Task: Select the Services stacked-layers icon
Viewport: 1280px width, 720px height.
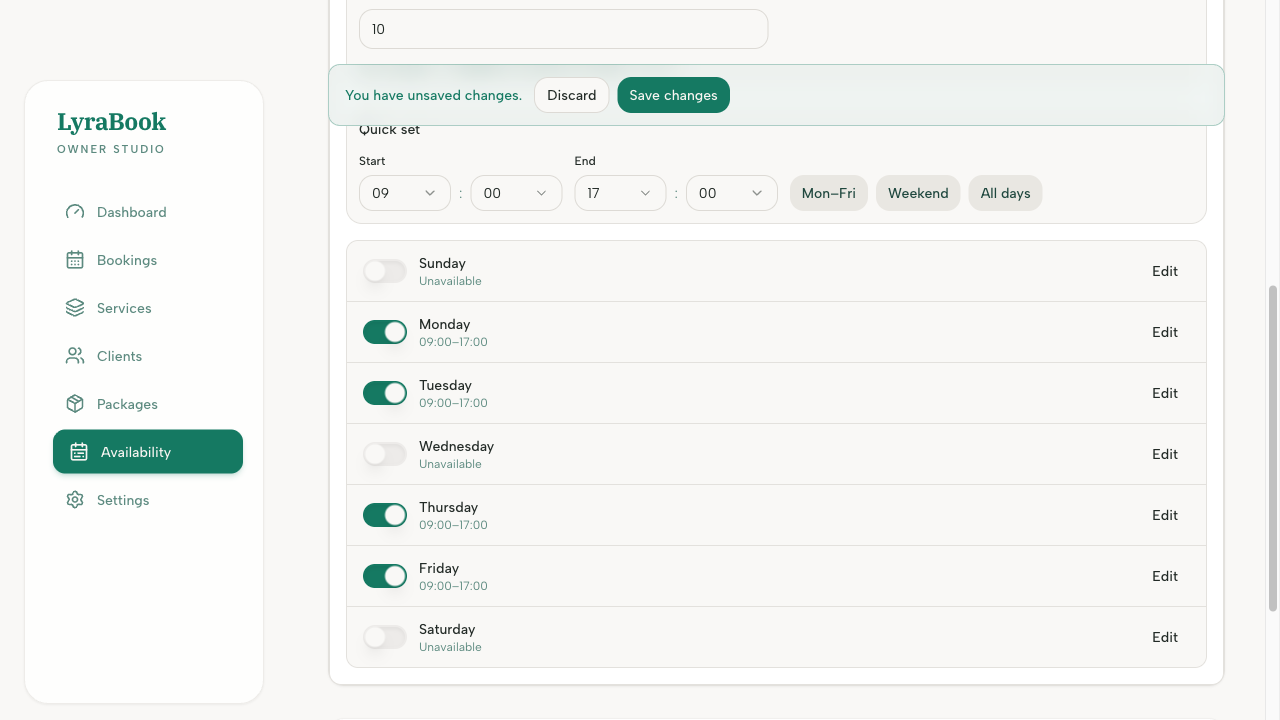Action: [75, 308]
